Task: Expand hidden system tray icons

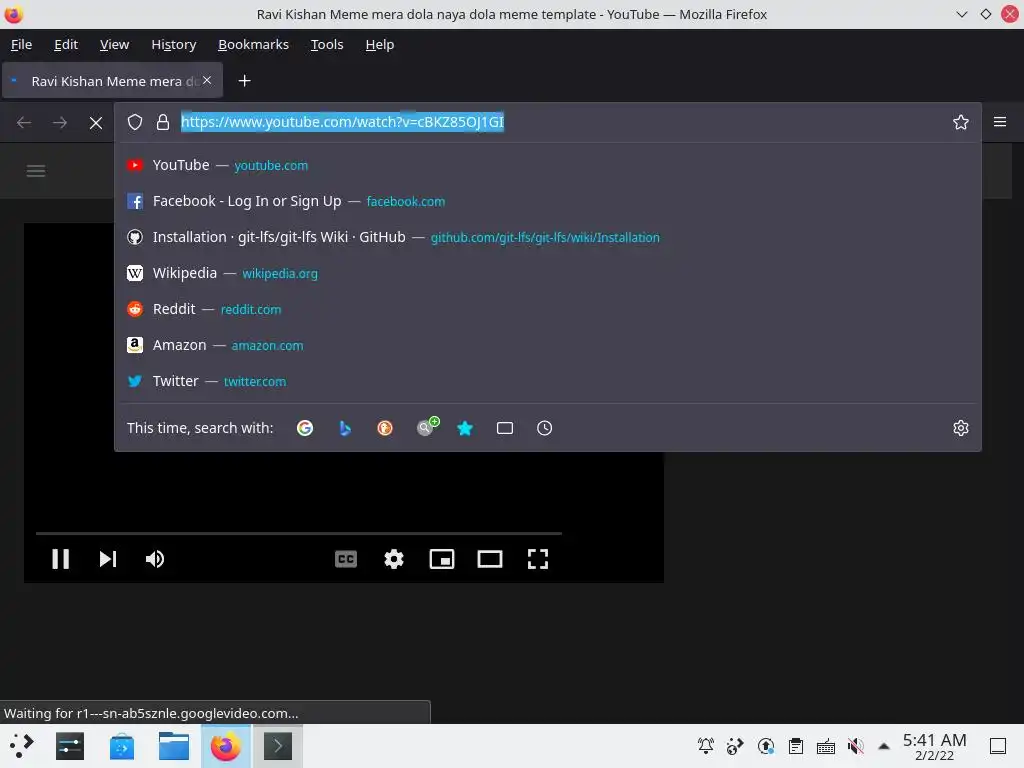Action: [884, 746]
